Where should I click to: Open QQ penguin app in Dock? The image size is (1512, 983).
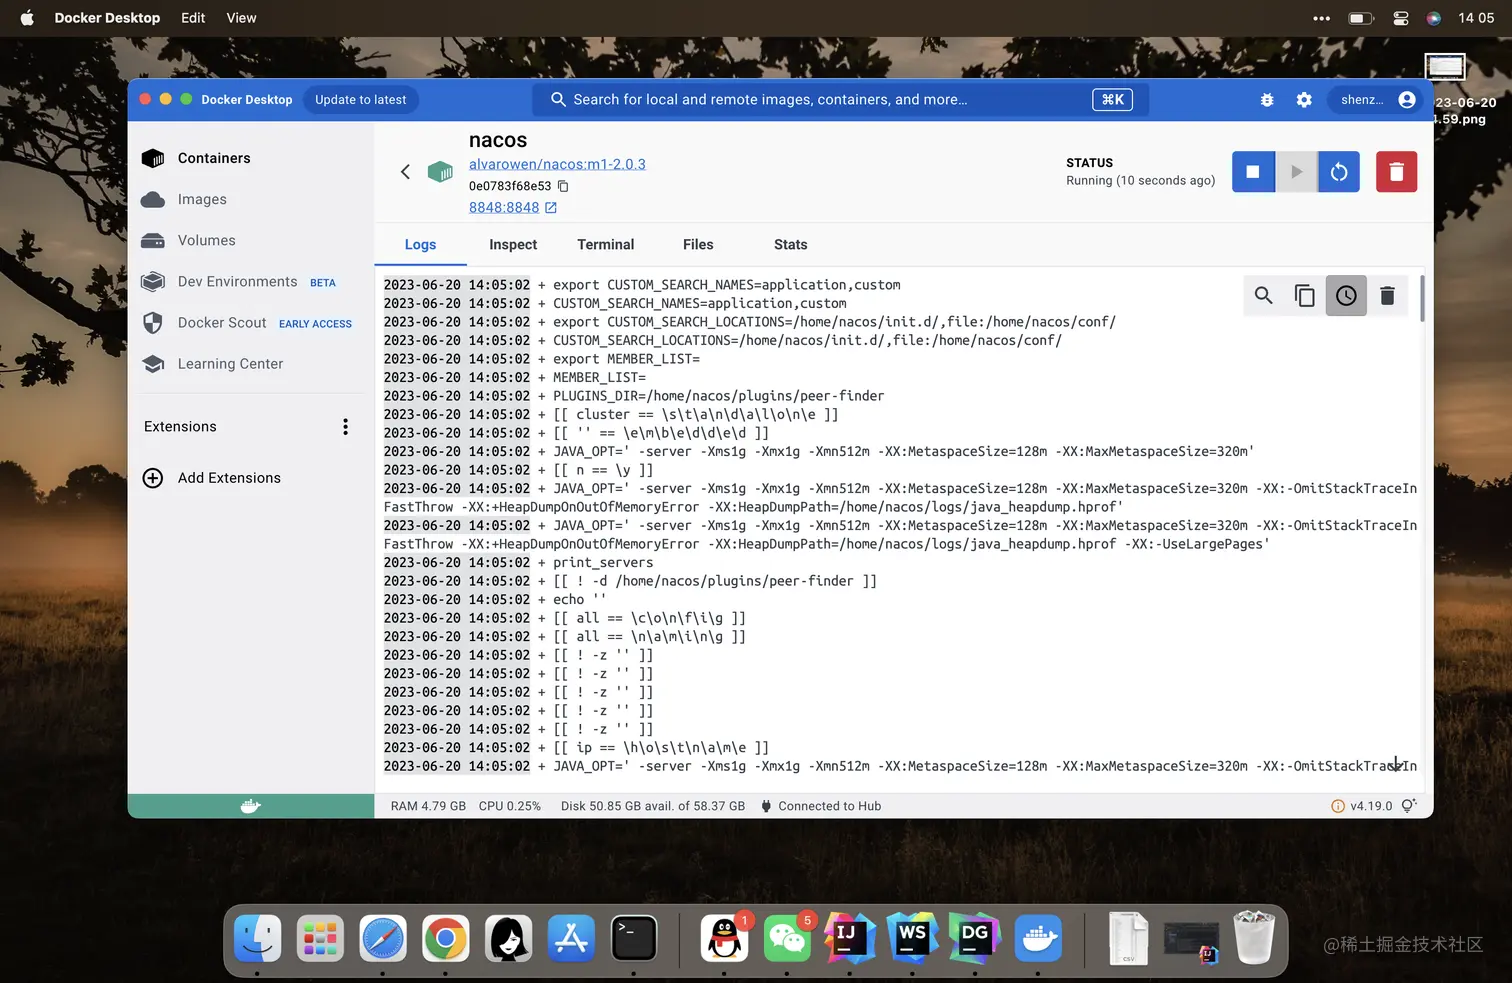point(724,939)
